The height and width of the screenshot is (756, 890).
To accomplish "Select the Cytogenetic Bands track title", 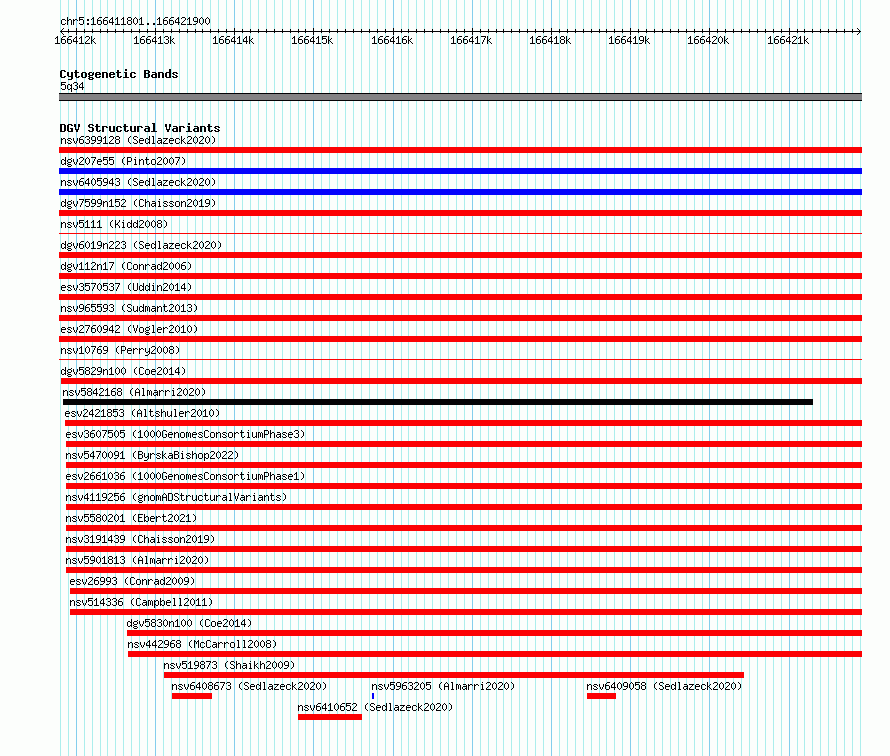I will click(x=119, y=74).
